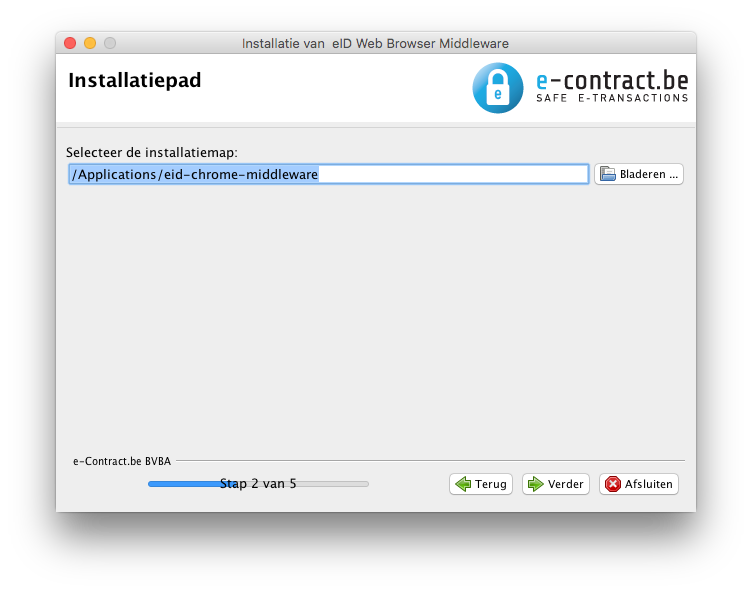Open the folder browser via Bladeren text
Screen dimensions: 752x592
(649, 174)
